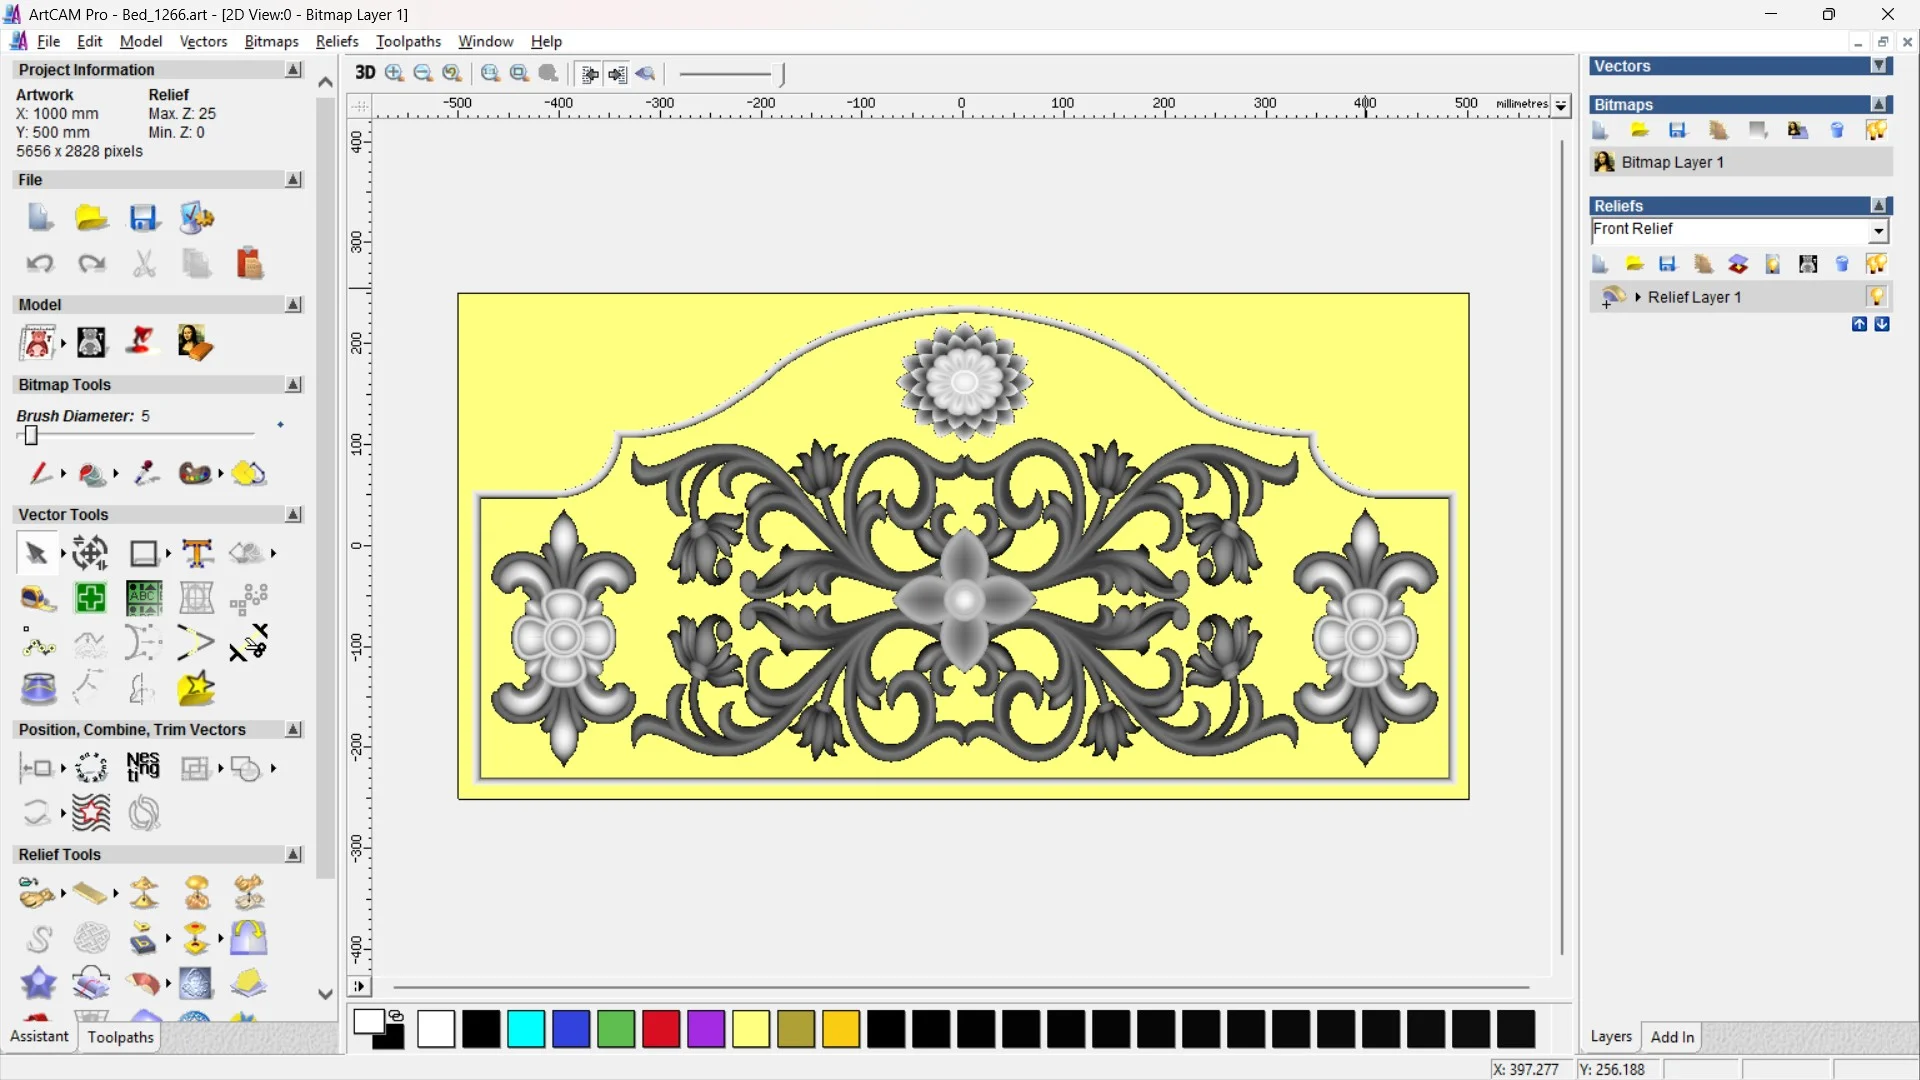Viewport: 1920px width, 1080px height.
Task: Switch to the Toolpaths tab
Action: pyautogui.click(x=120, y=1037)
